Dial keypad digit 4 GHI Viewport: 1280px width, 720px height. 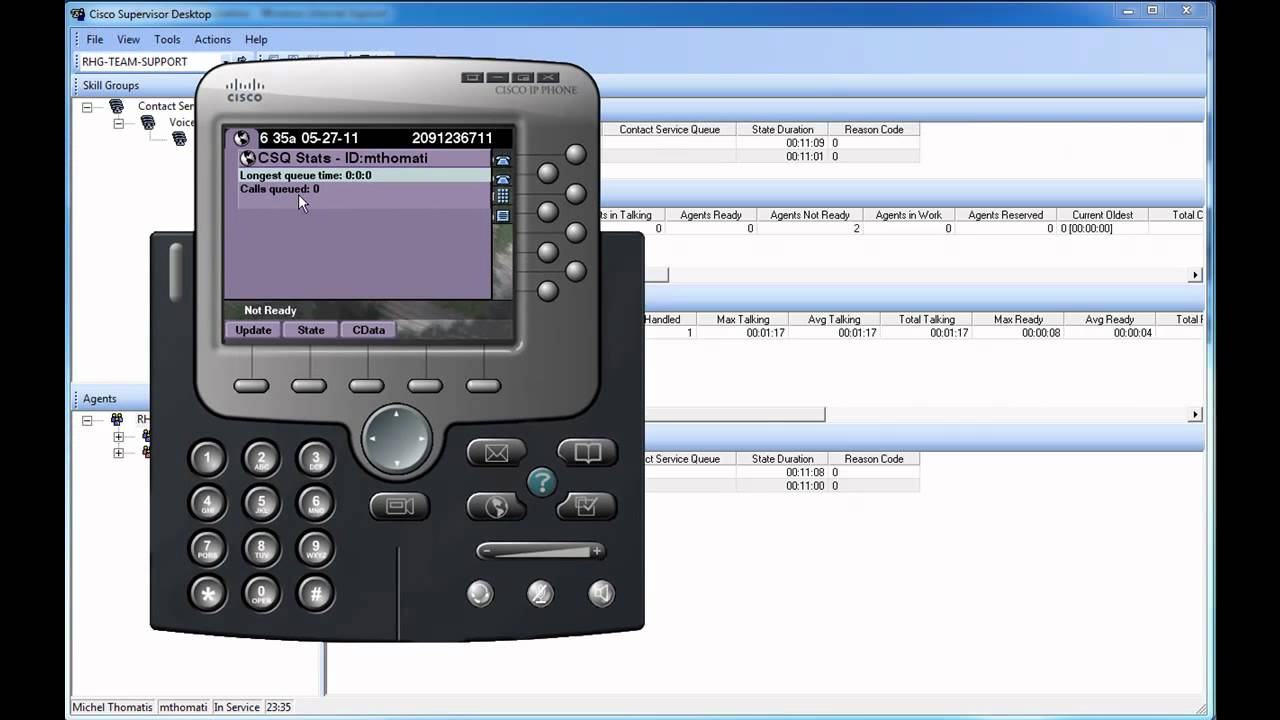tap(207, 504)
